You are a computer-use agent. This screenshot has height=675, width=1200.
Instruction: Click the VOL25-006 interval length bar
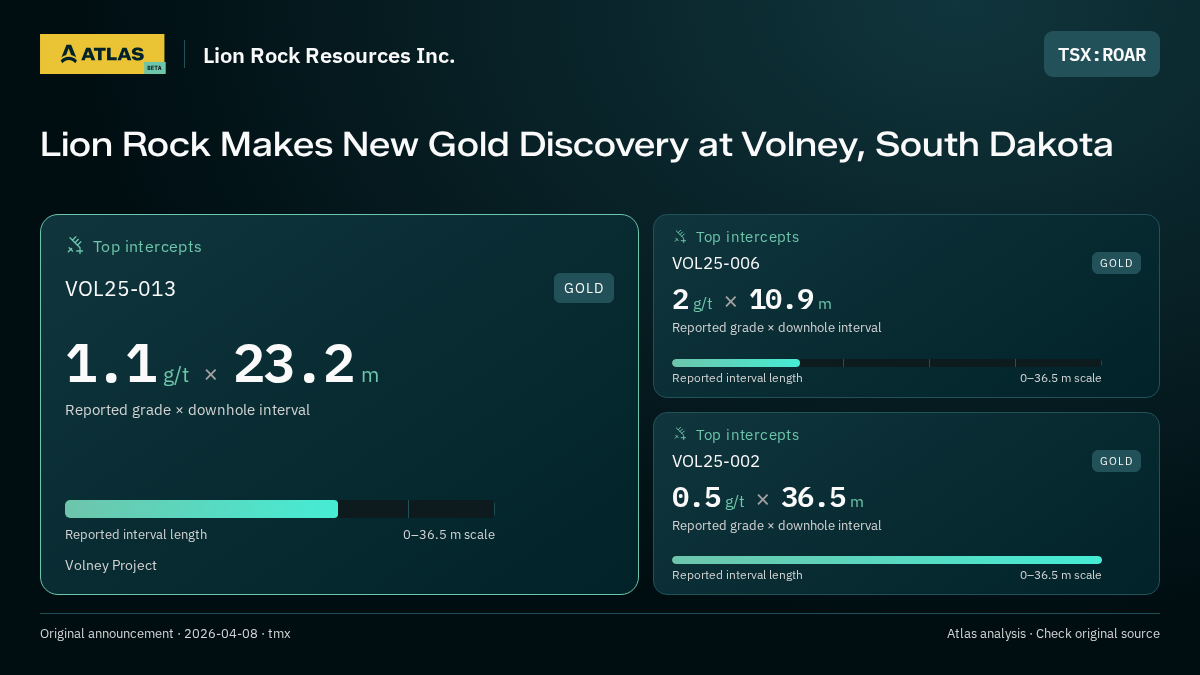[887, 363]
